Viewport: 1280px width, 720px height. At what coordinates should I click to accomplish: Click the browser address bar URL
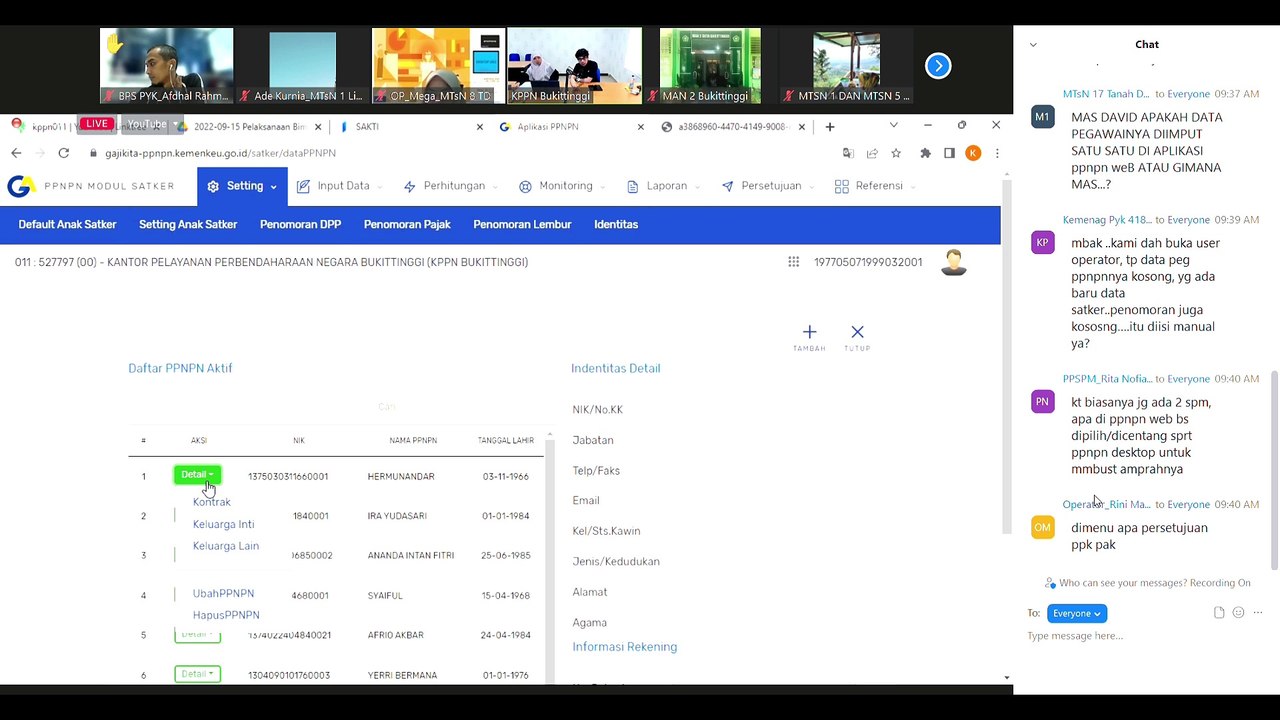click(220, 153)
